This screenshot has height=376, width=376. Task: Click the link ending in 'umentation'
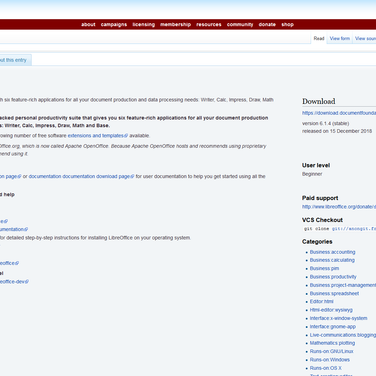tap(14, 229)
